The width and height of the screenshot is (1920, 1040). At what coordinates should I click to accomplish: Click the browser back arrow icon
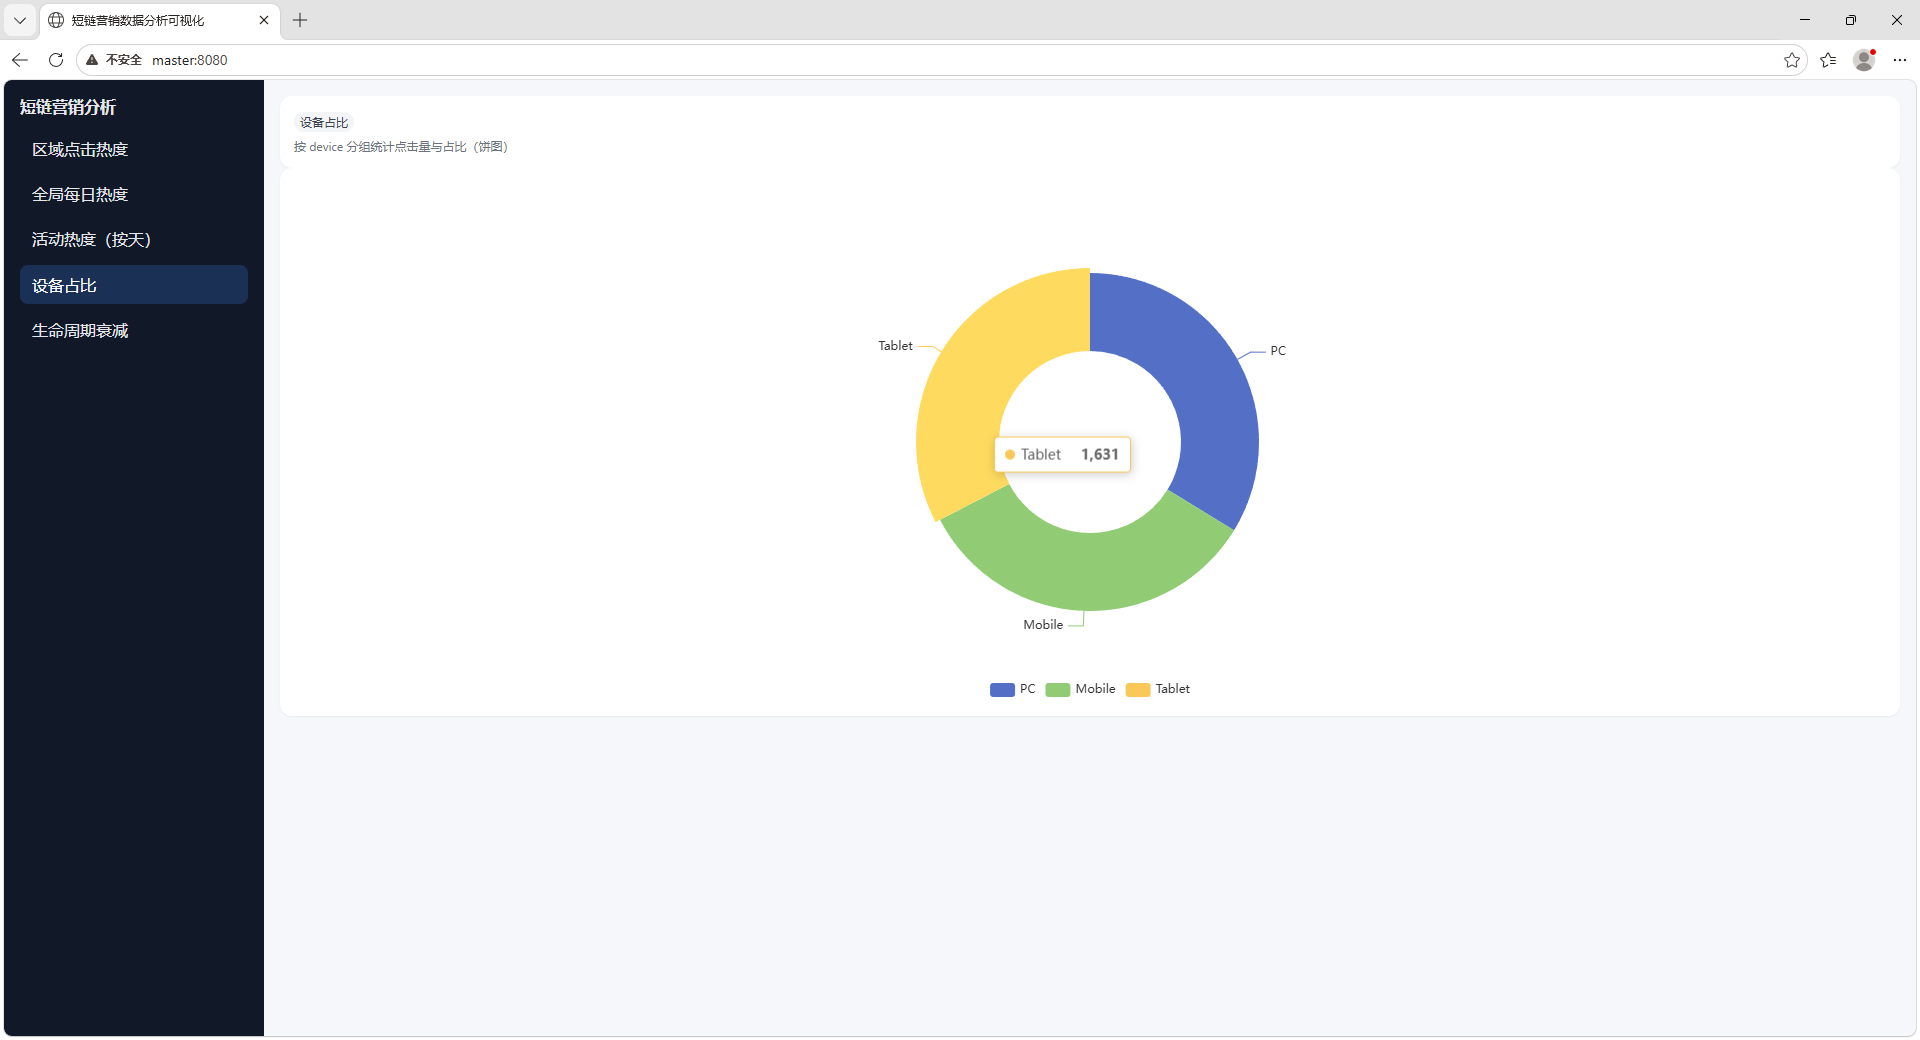[20, 60]
